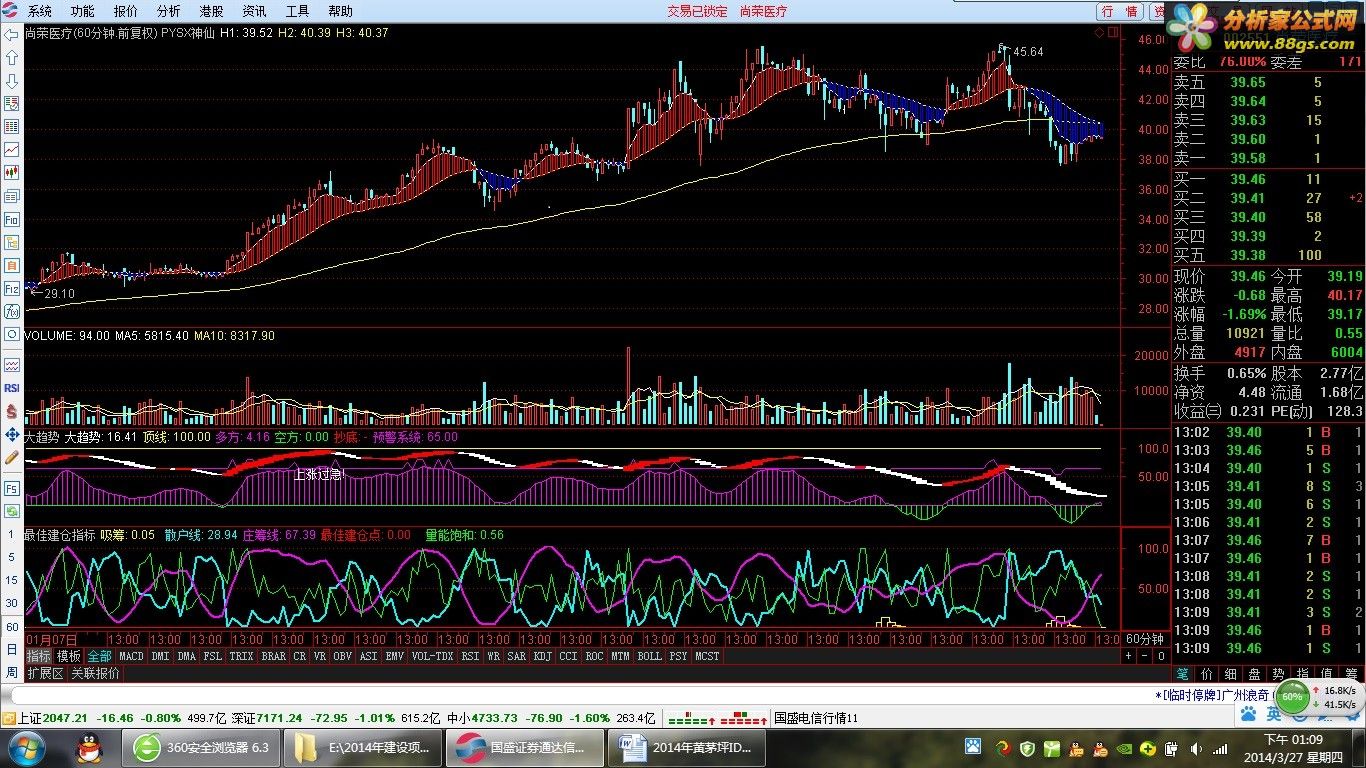
Task: Click the Baidu paw icon on IME bar
Action: click(x=1248, y=713)
